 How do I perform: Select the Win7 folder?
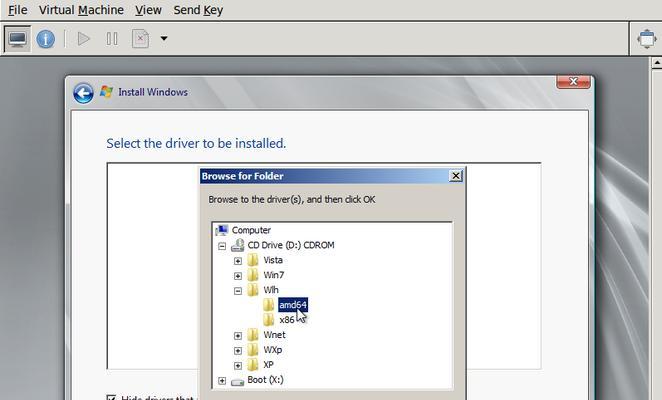tap(274, 275)
